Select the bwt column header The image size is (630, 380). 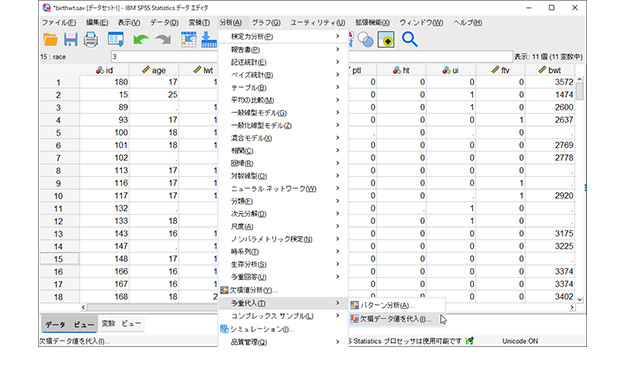point(550,70)
